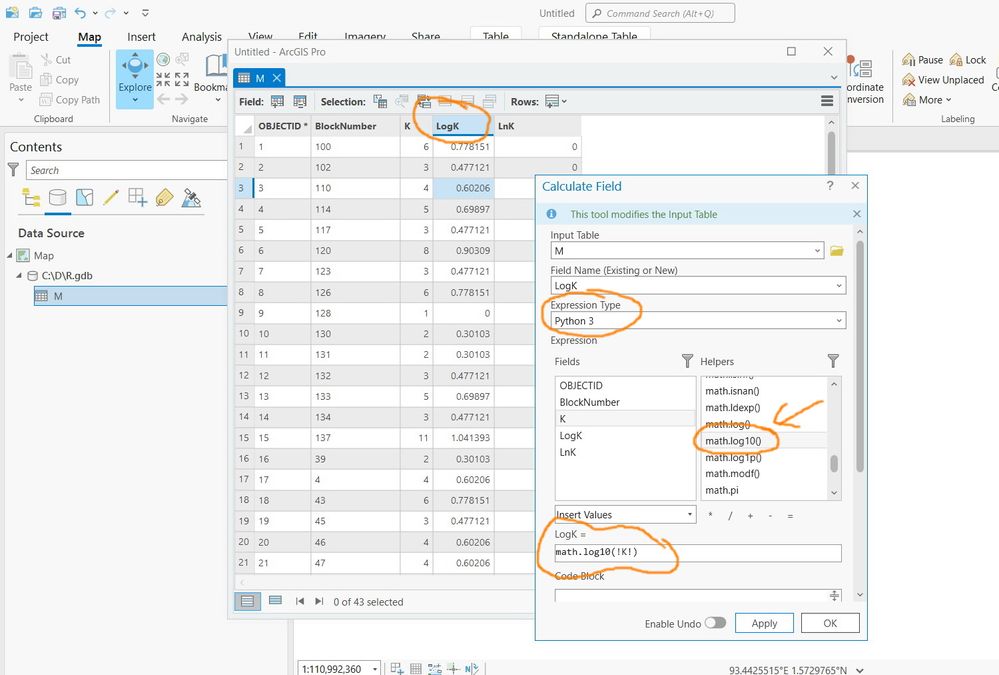Screen dimensions: 999x675
Task: Select List By Editing pencil icon
Action: tap(111, 198)
